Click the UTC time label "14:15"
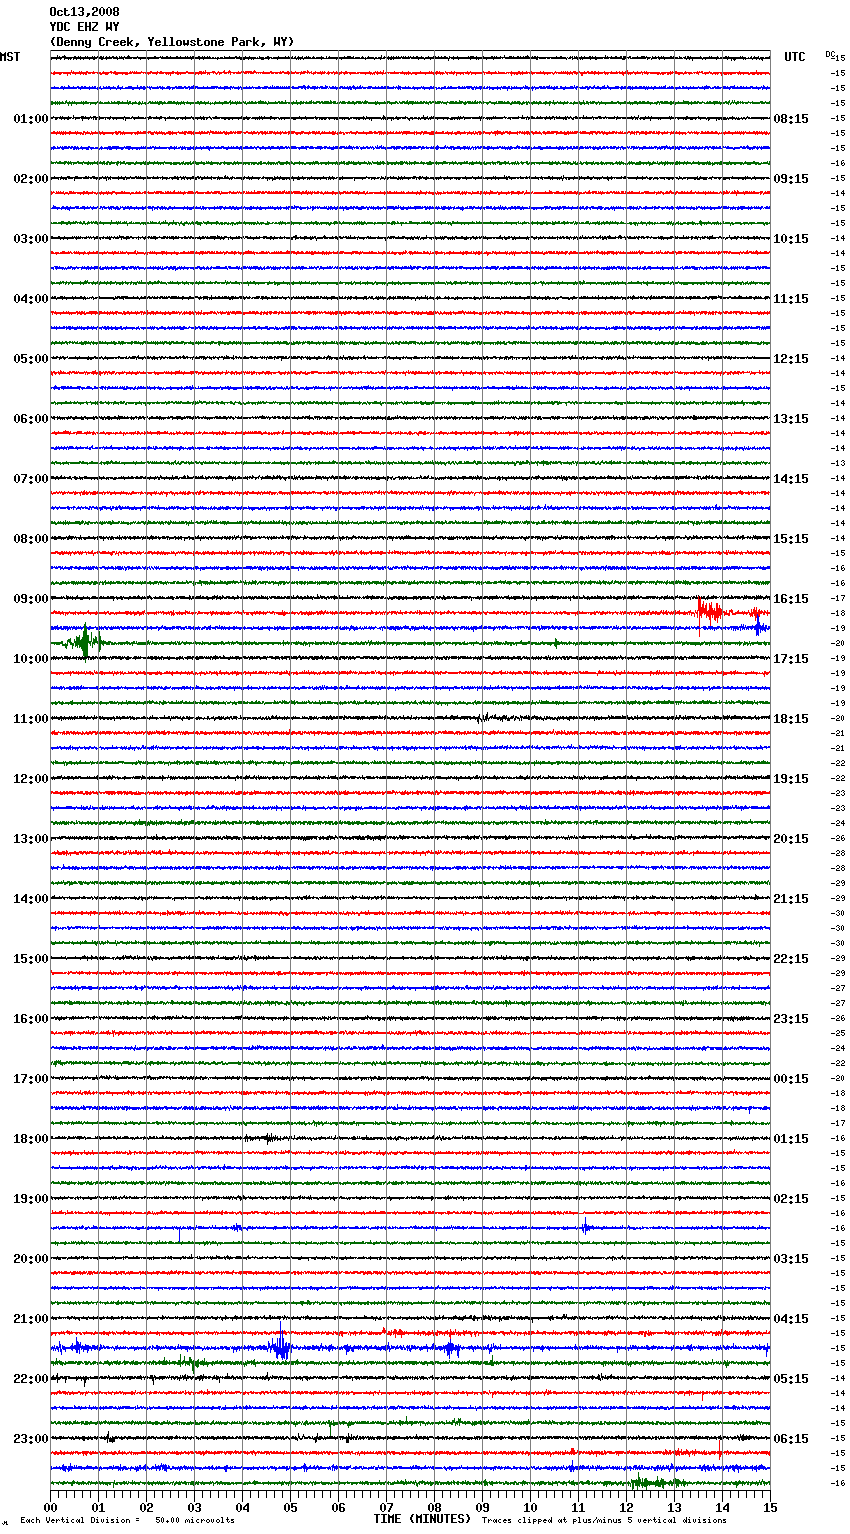Viewport: 850px width, 1534px height. coord(791,479)
